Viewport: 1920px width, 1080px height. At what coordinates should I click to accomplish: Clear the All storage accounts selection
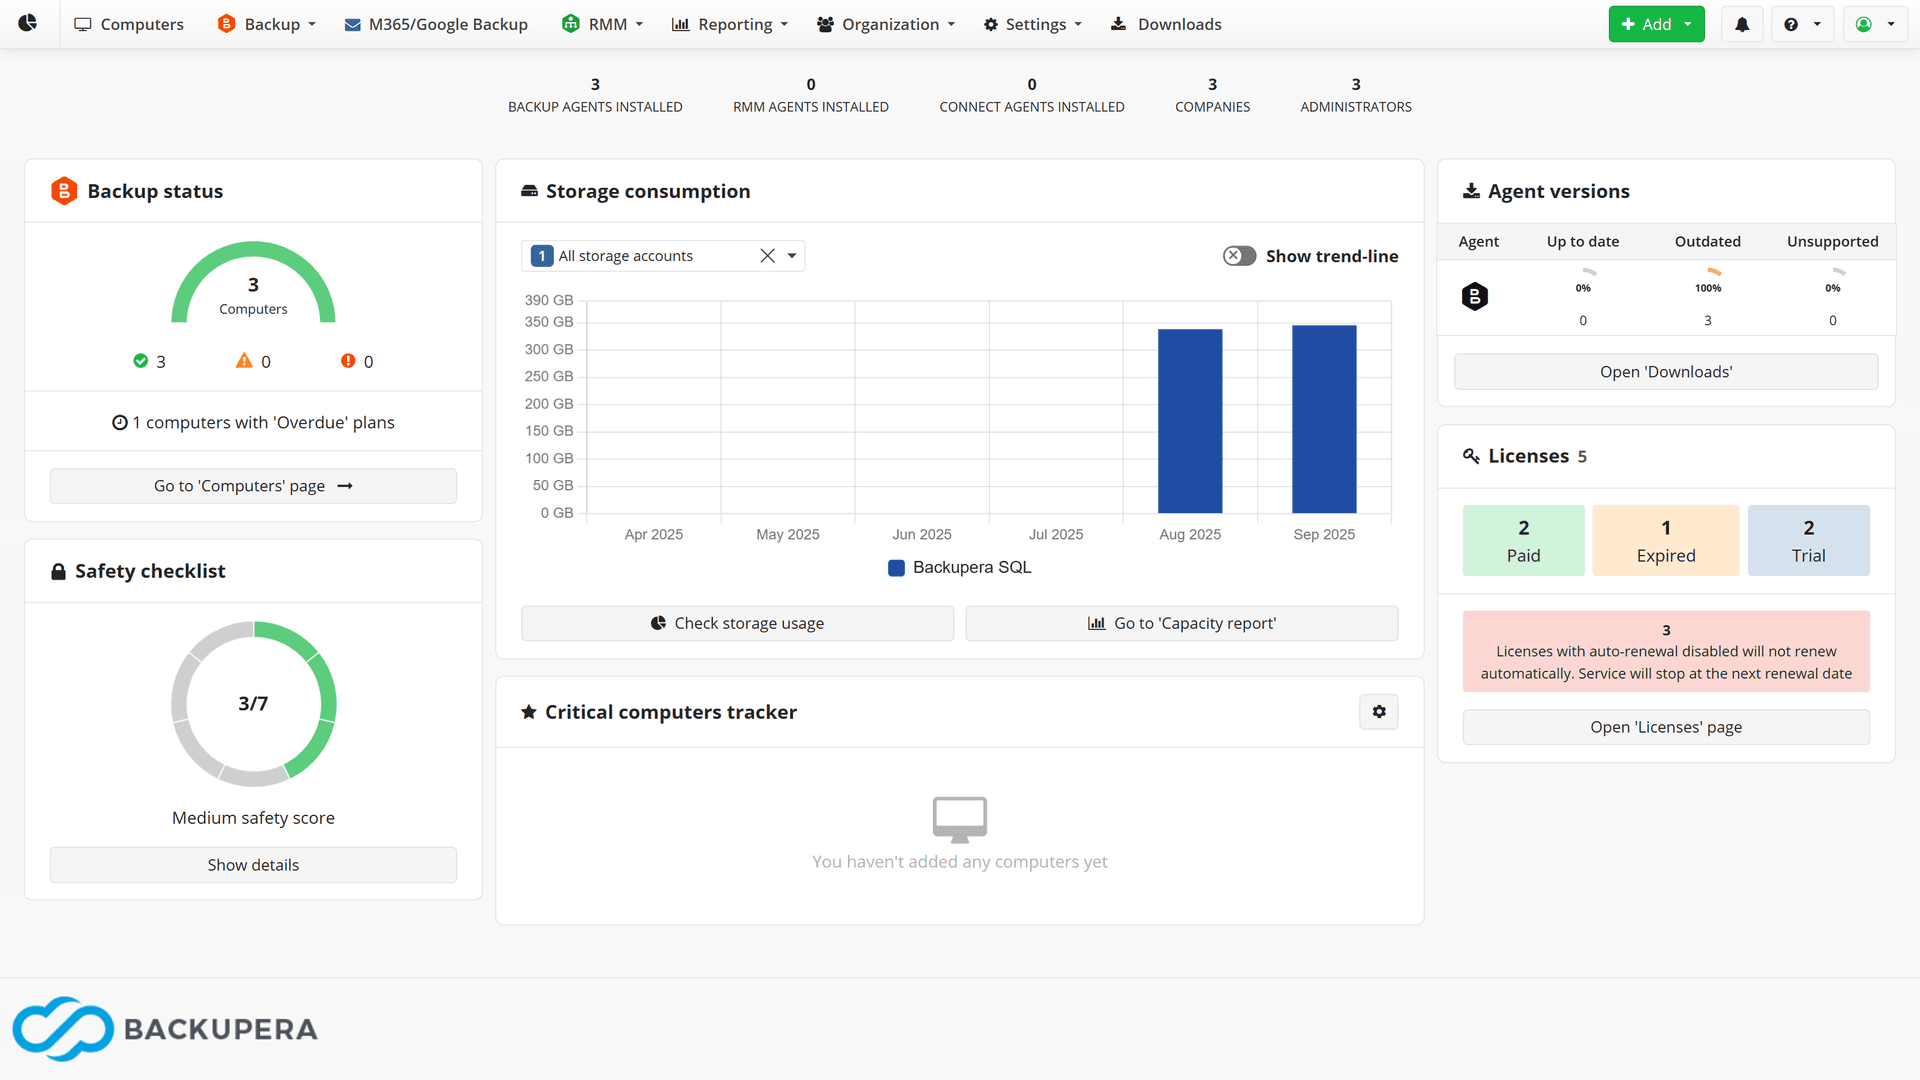pos(767,256)
